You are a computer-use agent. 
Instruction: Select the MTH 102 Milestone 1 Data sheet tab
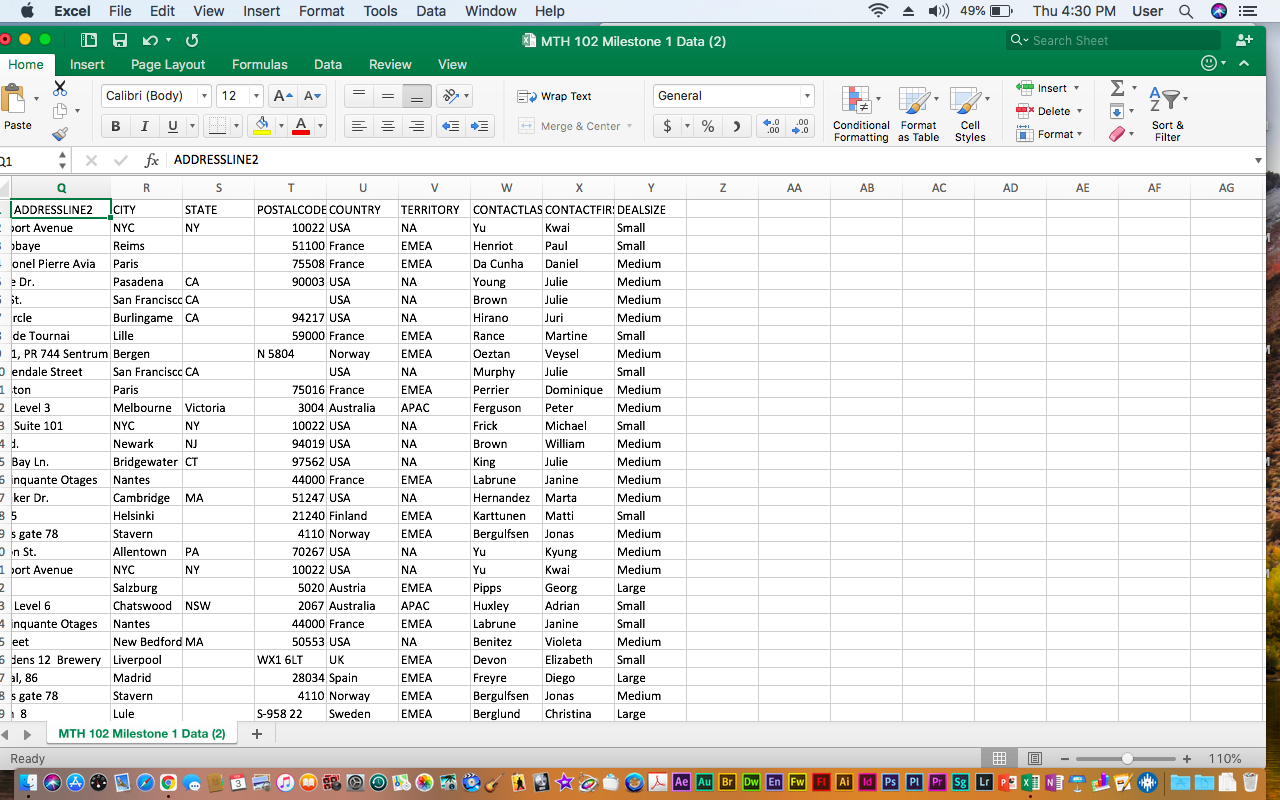coord(142,734)
